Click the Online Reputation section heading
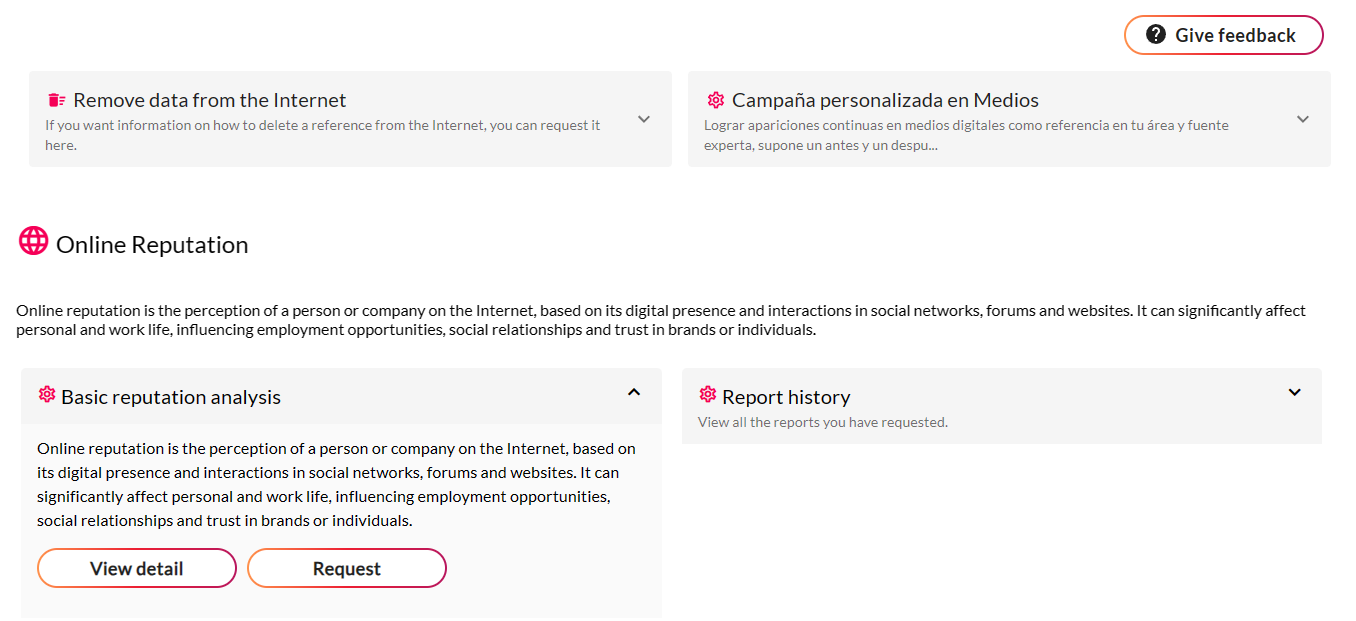Viewport: 1356px width, 621px height. point(152,245)
